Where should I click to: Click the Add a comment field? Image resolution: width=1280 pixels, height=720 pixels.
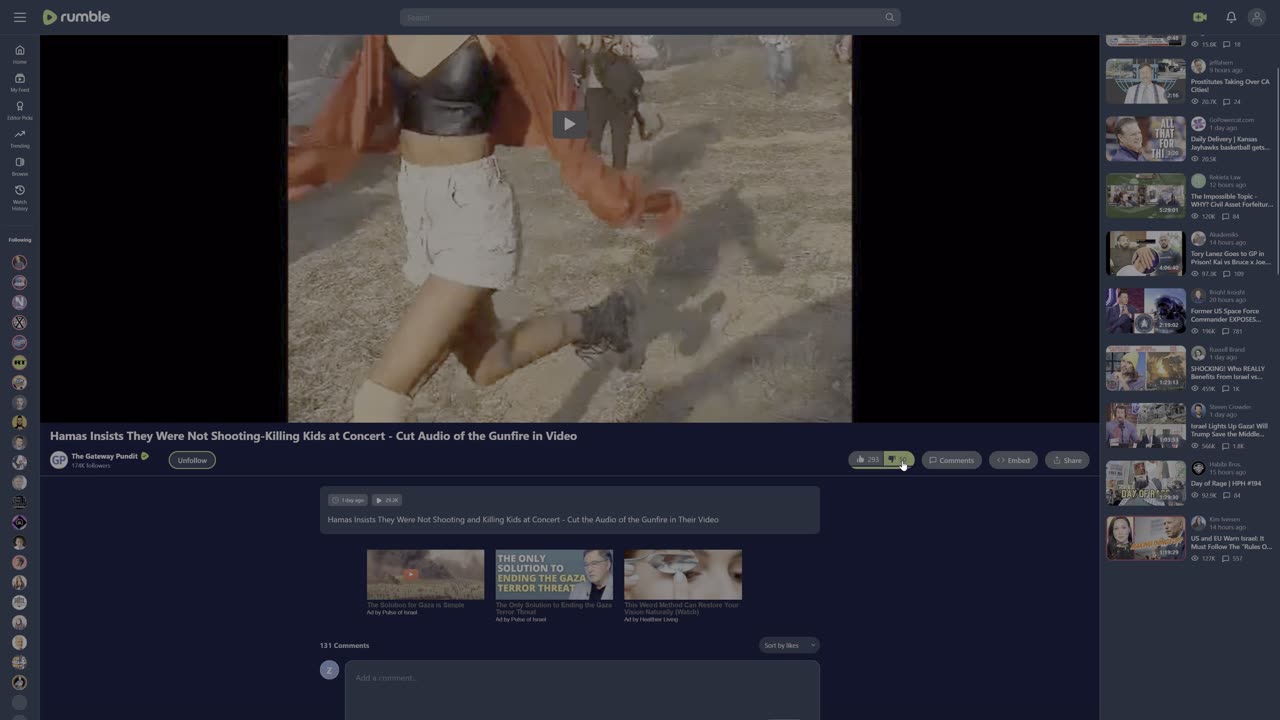582,688
